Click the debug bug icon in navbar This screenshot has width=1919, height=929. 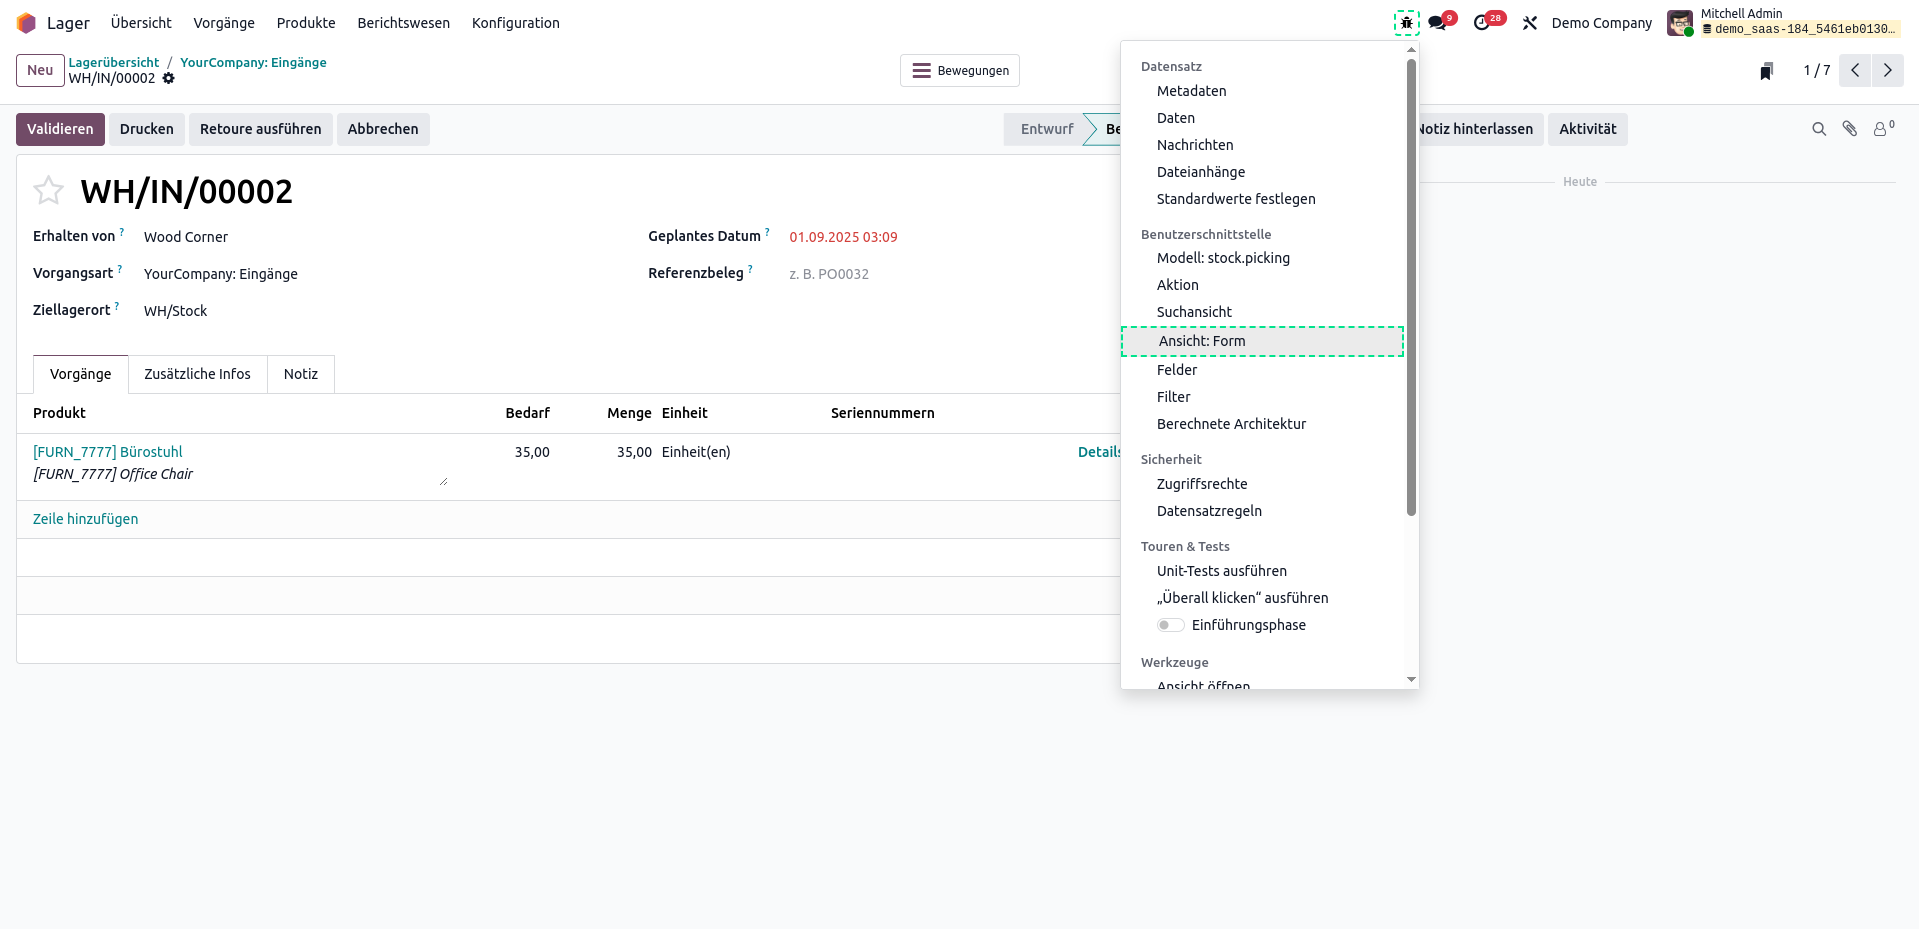click(1406, 23)
